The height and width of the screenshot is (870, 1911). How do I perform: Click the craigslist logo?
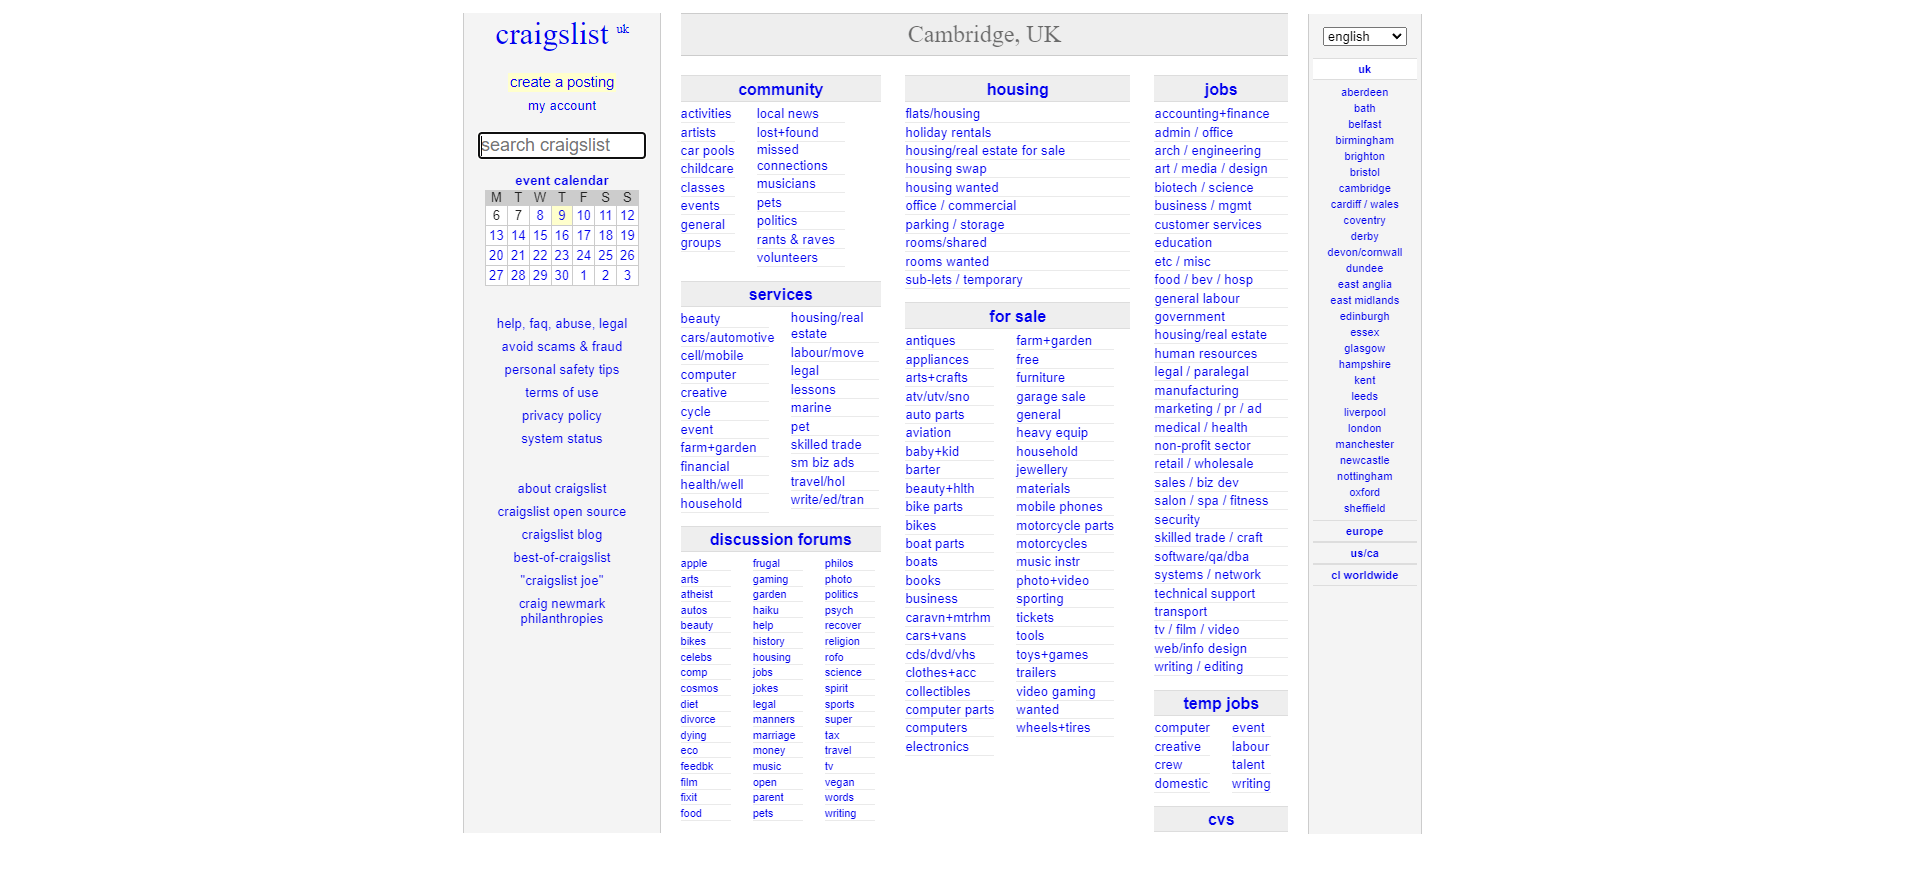tap(552, 35)
